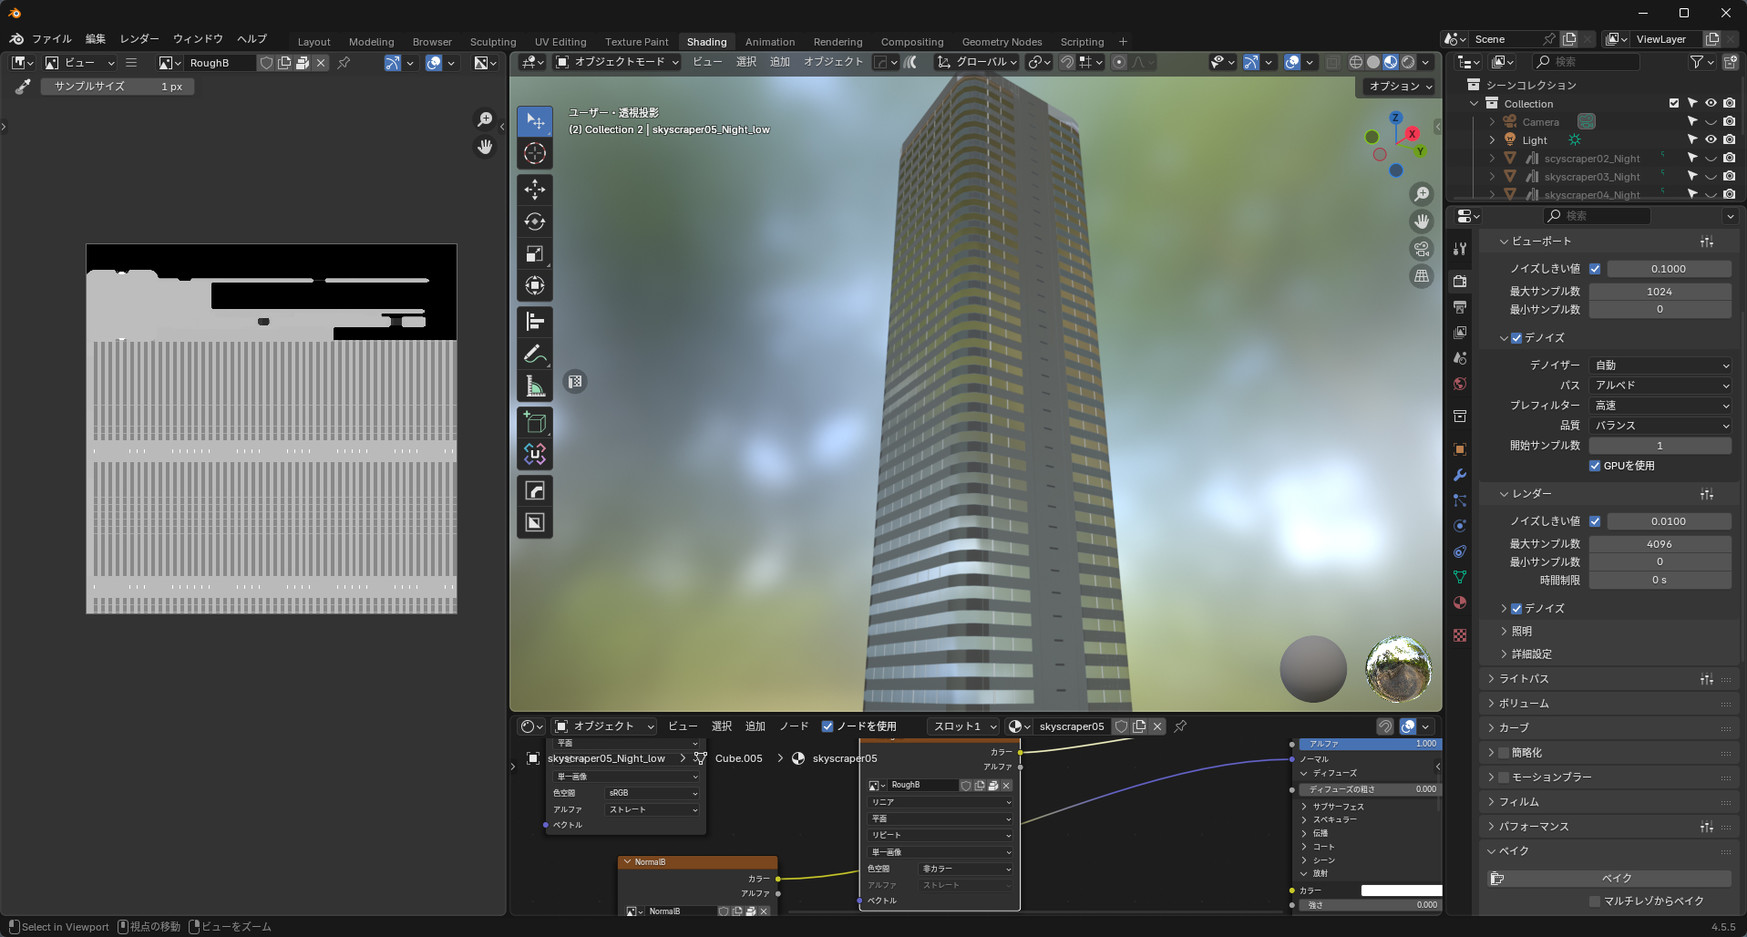The image size is (1747, 937).
Task: Hide the Light object in outliner
Action: (x=1710, y=140)
